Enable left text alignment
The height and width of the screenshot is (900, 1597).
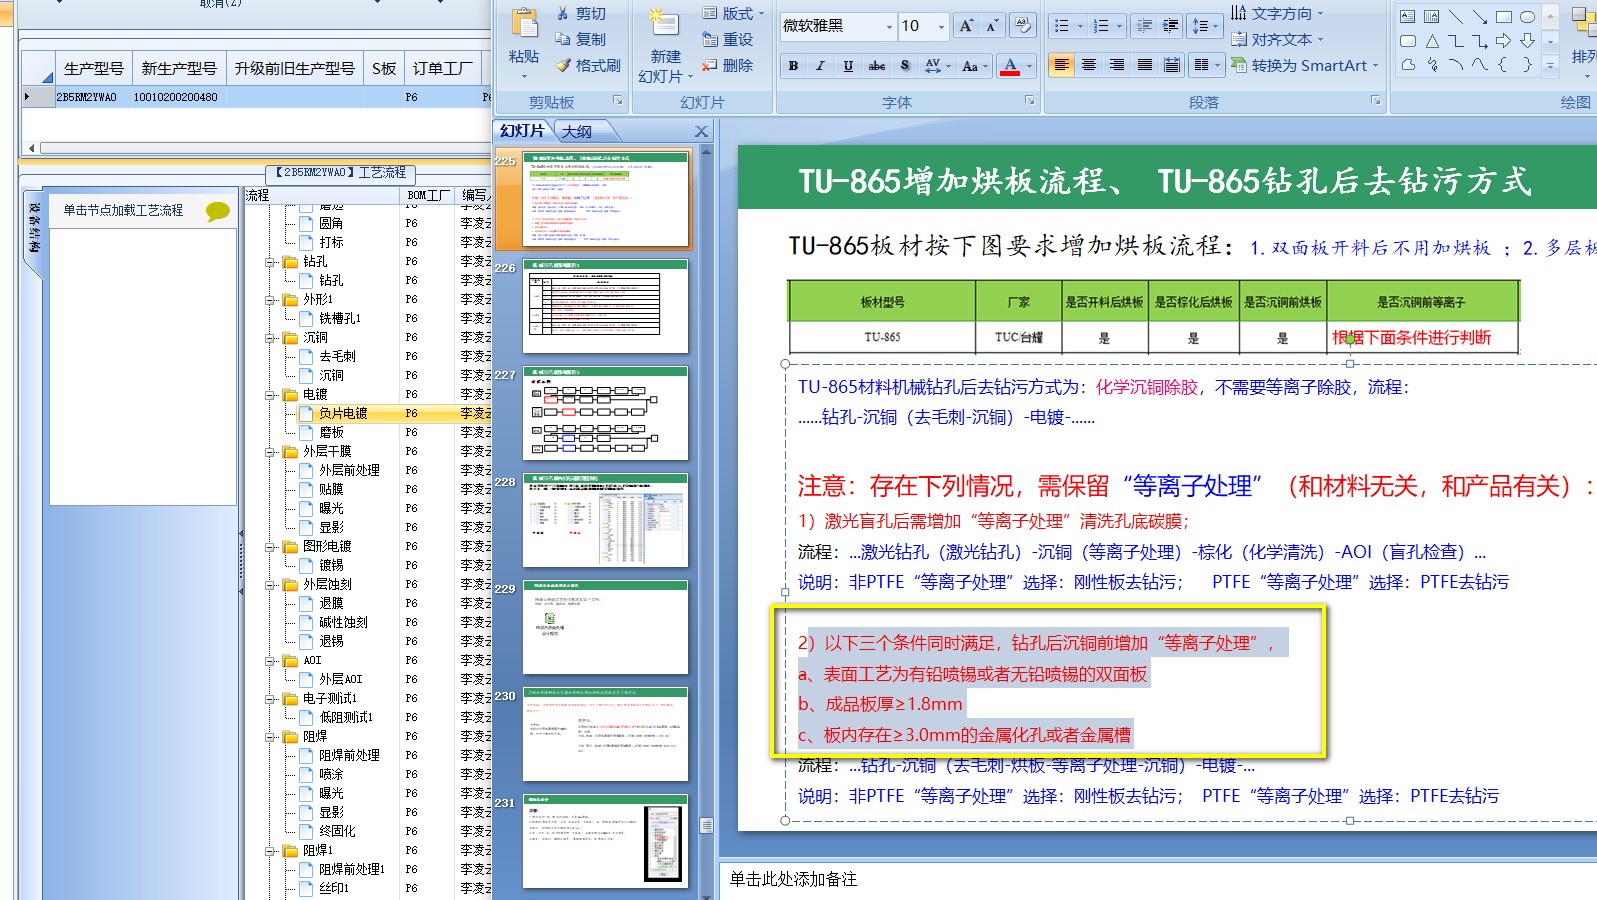pyautogui.click(x=1062, y=66)
